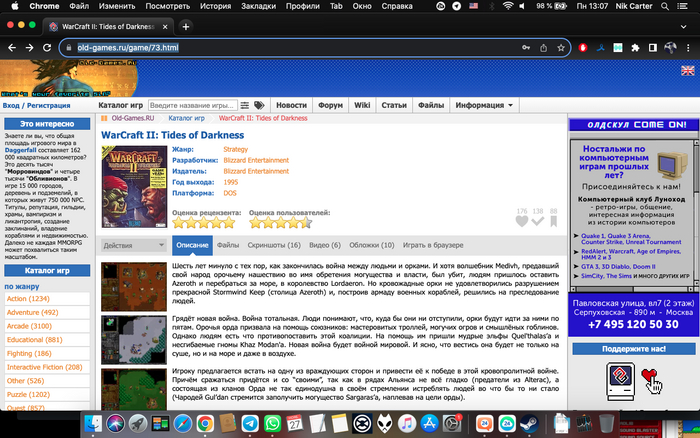Switch to the Скриншоты (16) tab
Image resolution: width=700 pixels, height=438 pixels.
point(274,245)
